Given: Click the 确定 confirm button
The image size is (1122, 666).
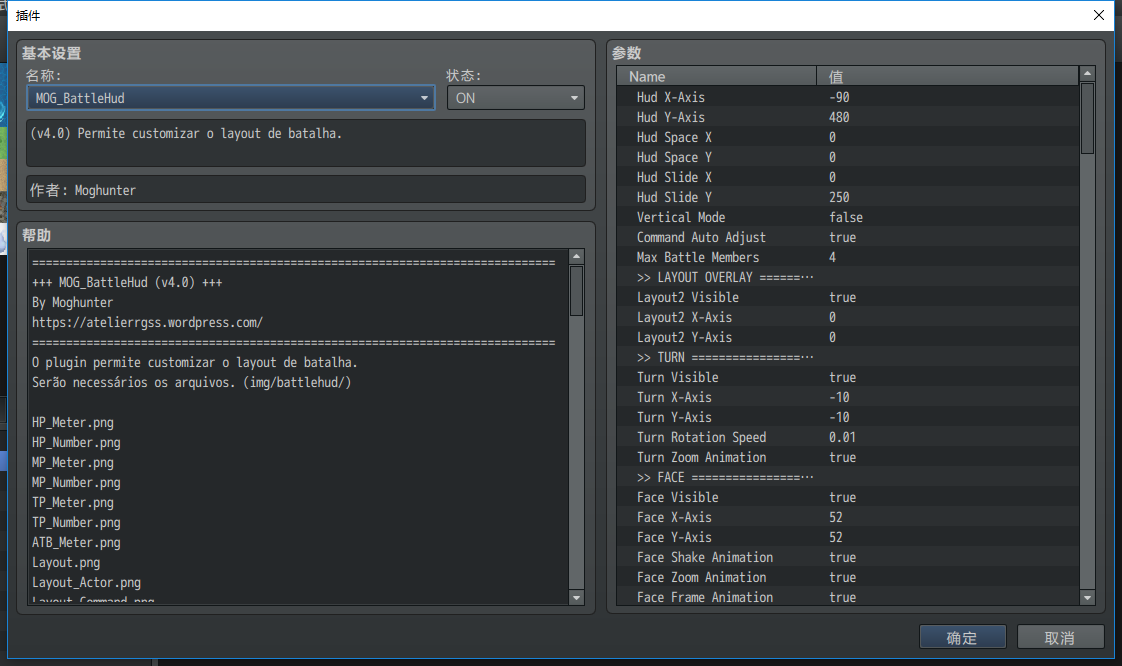Looking at the screenshot, I should pyautogui.click(x=962, y=637).
